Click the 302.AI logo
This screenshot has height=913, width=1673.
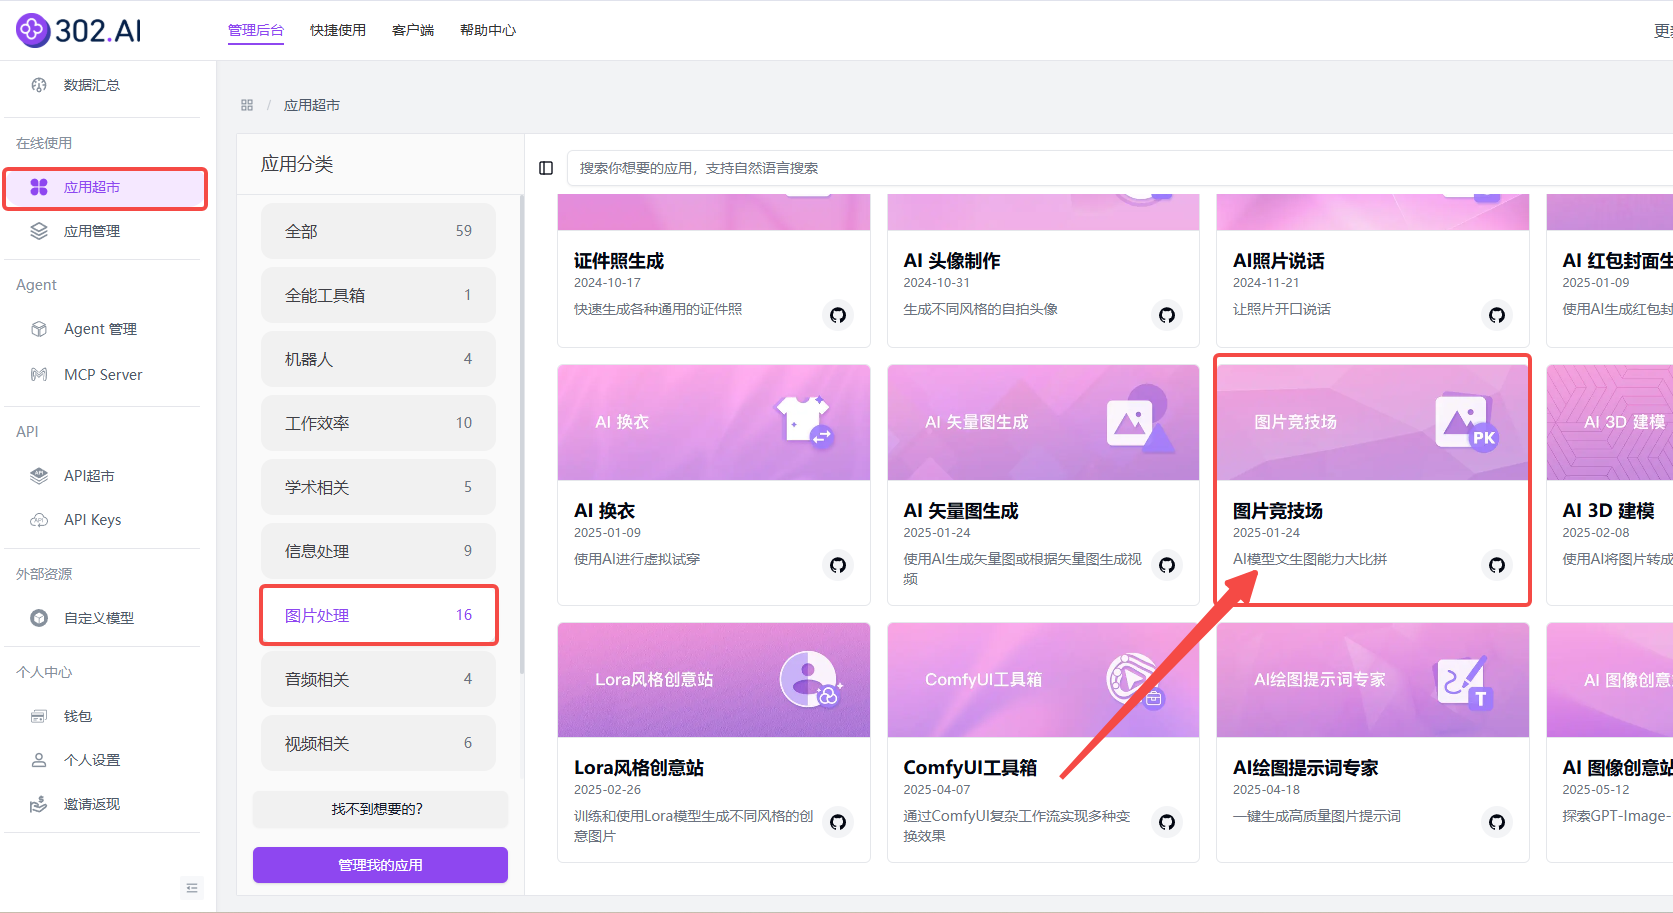pos(79,30)
